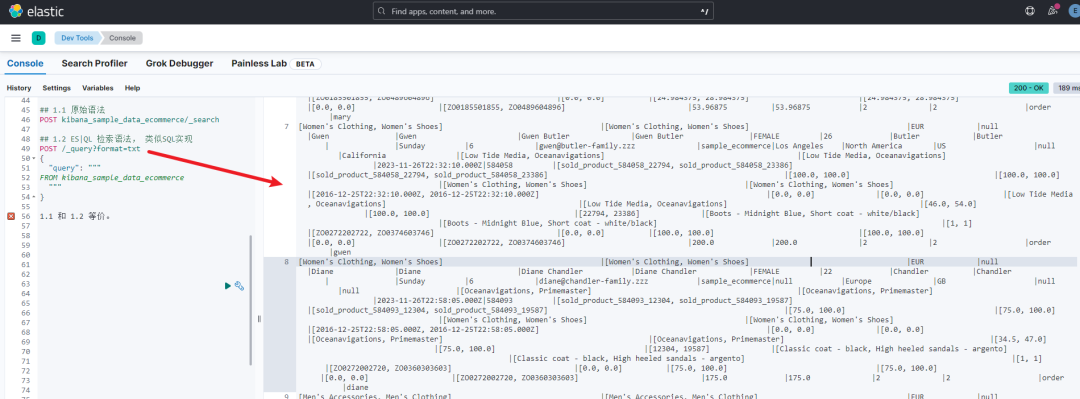Switch to the Console tab
This screenshot has height=399, width=1080.
(25, 63)
